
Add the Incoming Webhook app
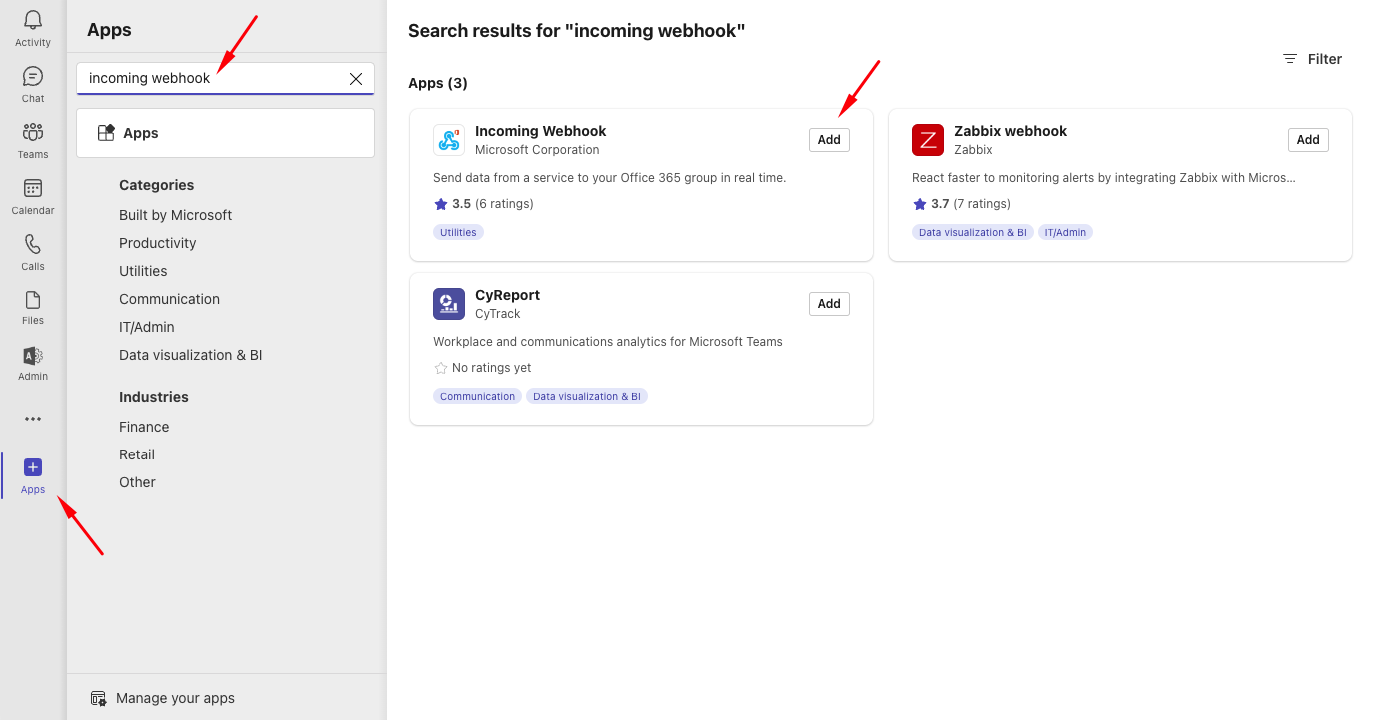point(829,140)
